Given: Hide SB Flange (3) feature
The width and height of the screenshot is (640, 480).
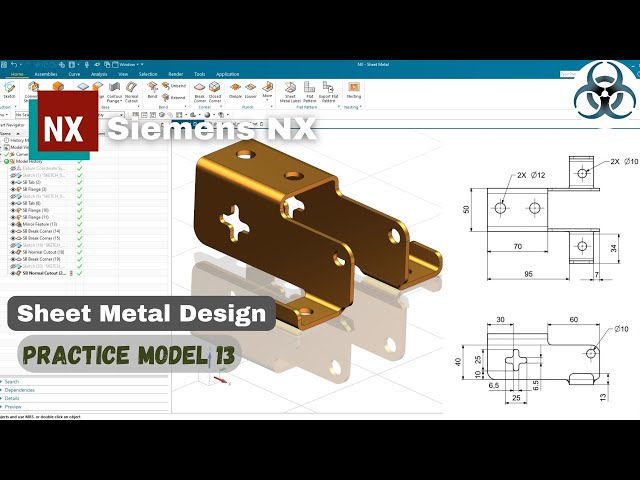Looking at the screenshot, I should (13, 189).
